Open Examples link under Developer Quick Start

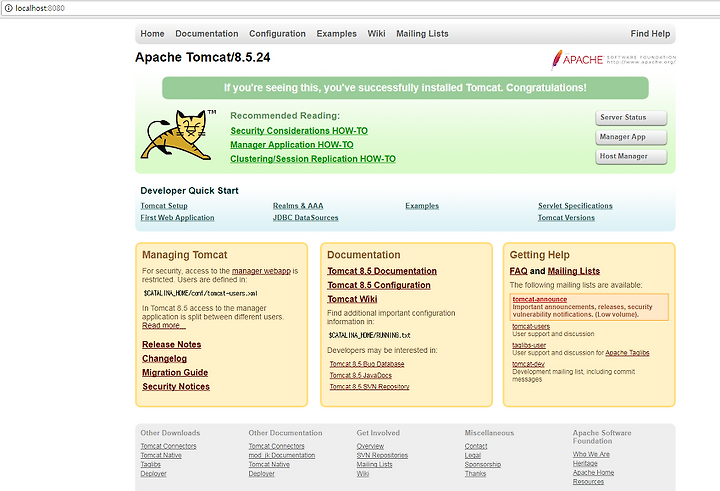pyautogui.click(x=422, y=206)
